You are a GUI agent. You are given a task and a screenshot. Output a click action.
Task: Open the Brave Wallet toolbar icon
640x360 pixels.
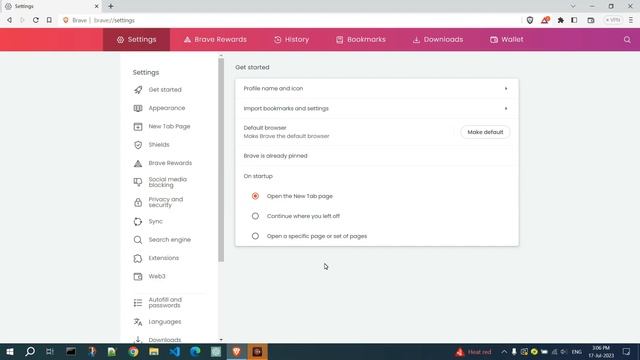[x=591, y=20]
